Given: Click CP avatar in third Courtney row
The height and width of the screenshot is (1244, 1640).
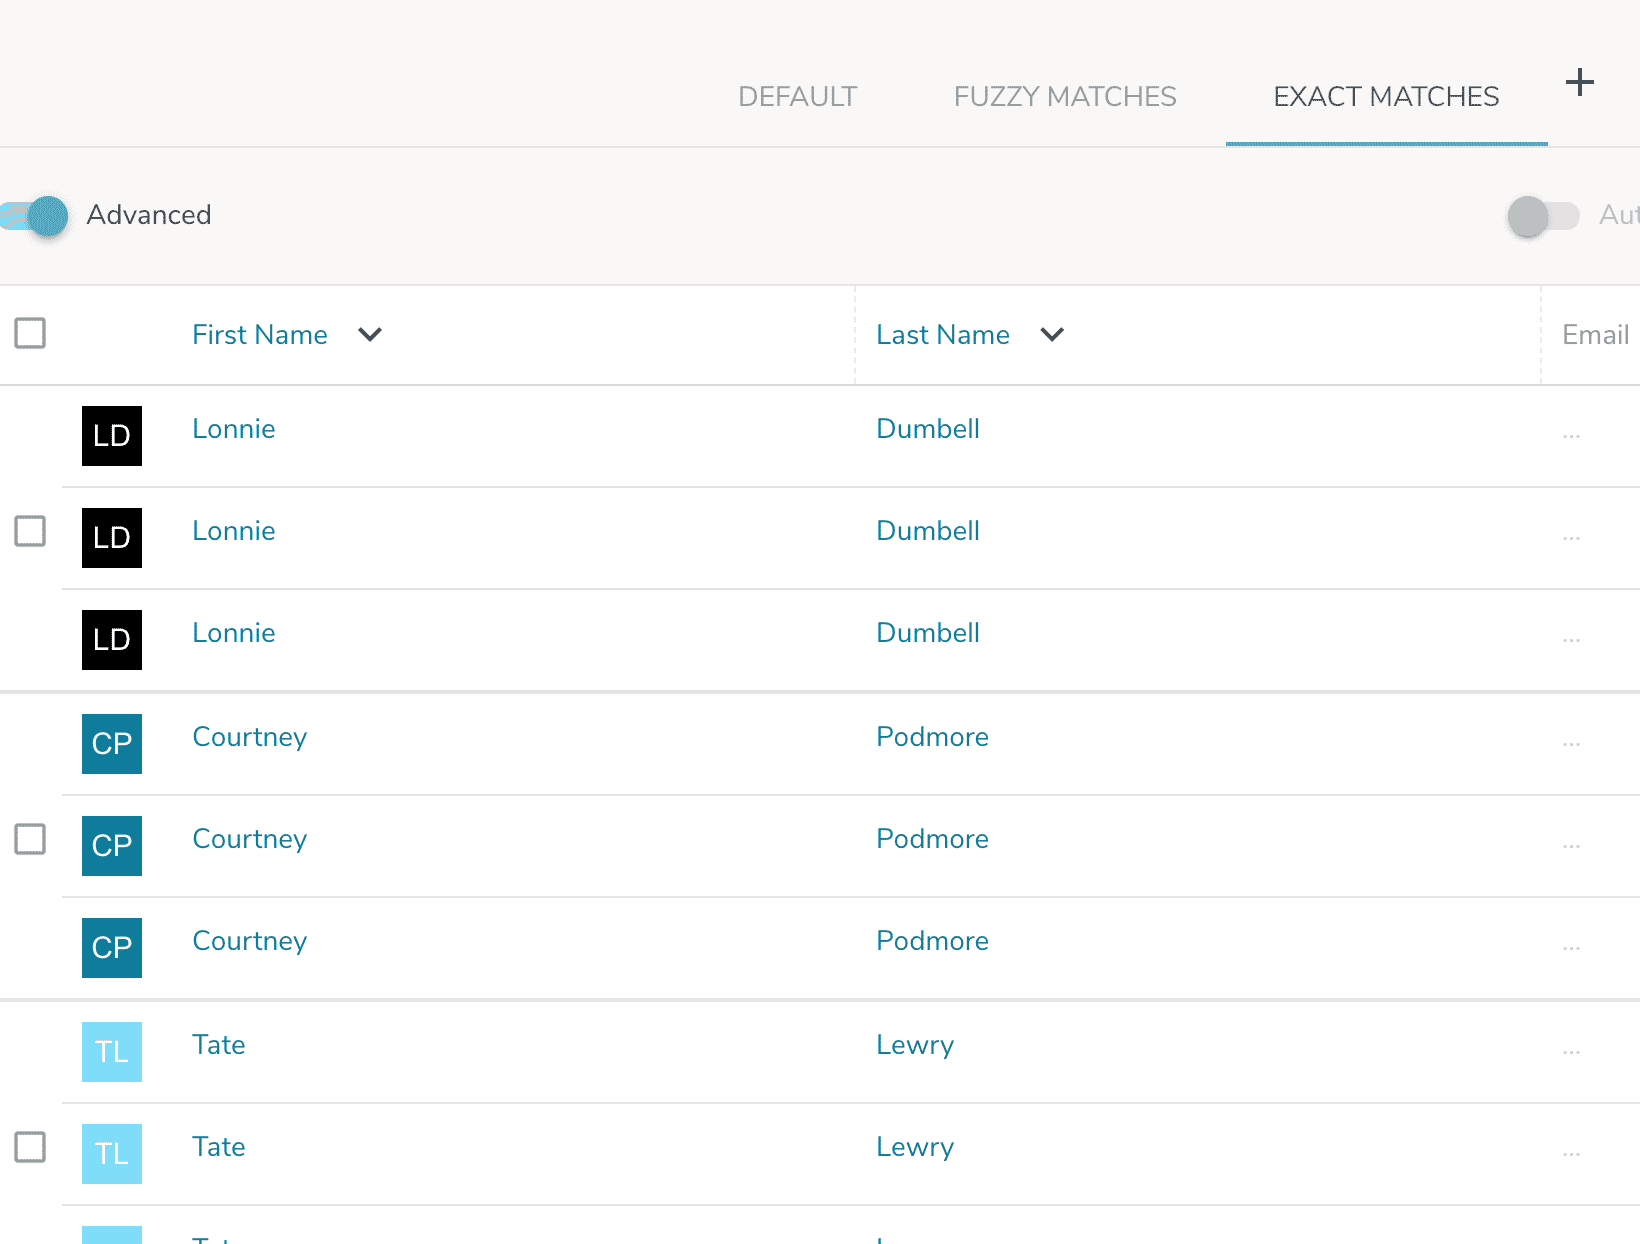Looking at the screenshot, I should pyautogui.click(x=112, y=948).
